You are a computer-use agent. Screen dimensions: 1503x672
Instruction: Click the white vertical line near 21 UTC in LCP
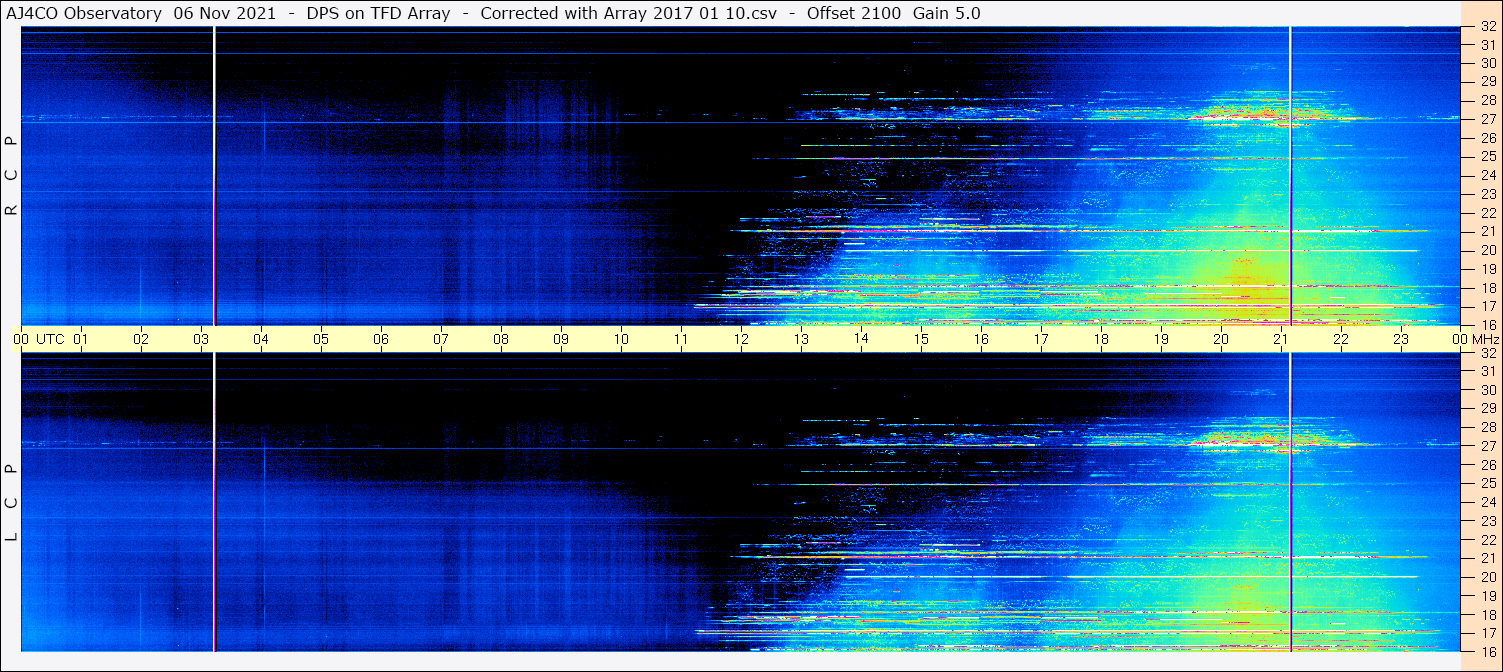point(1290,500)
